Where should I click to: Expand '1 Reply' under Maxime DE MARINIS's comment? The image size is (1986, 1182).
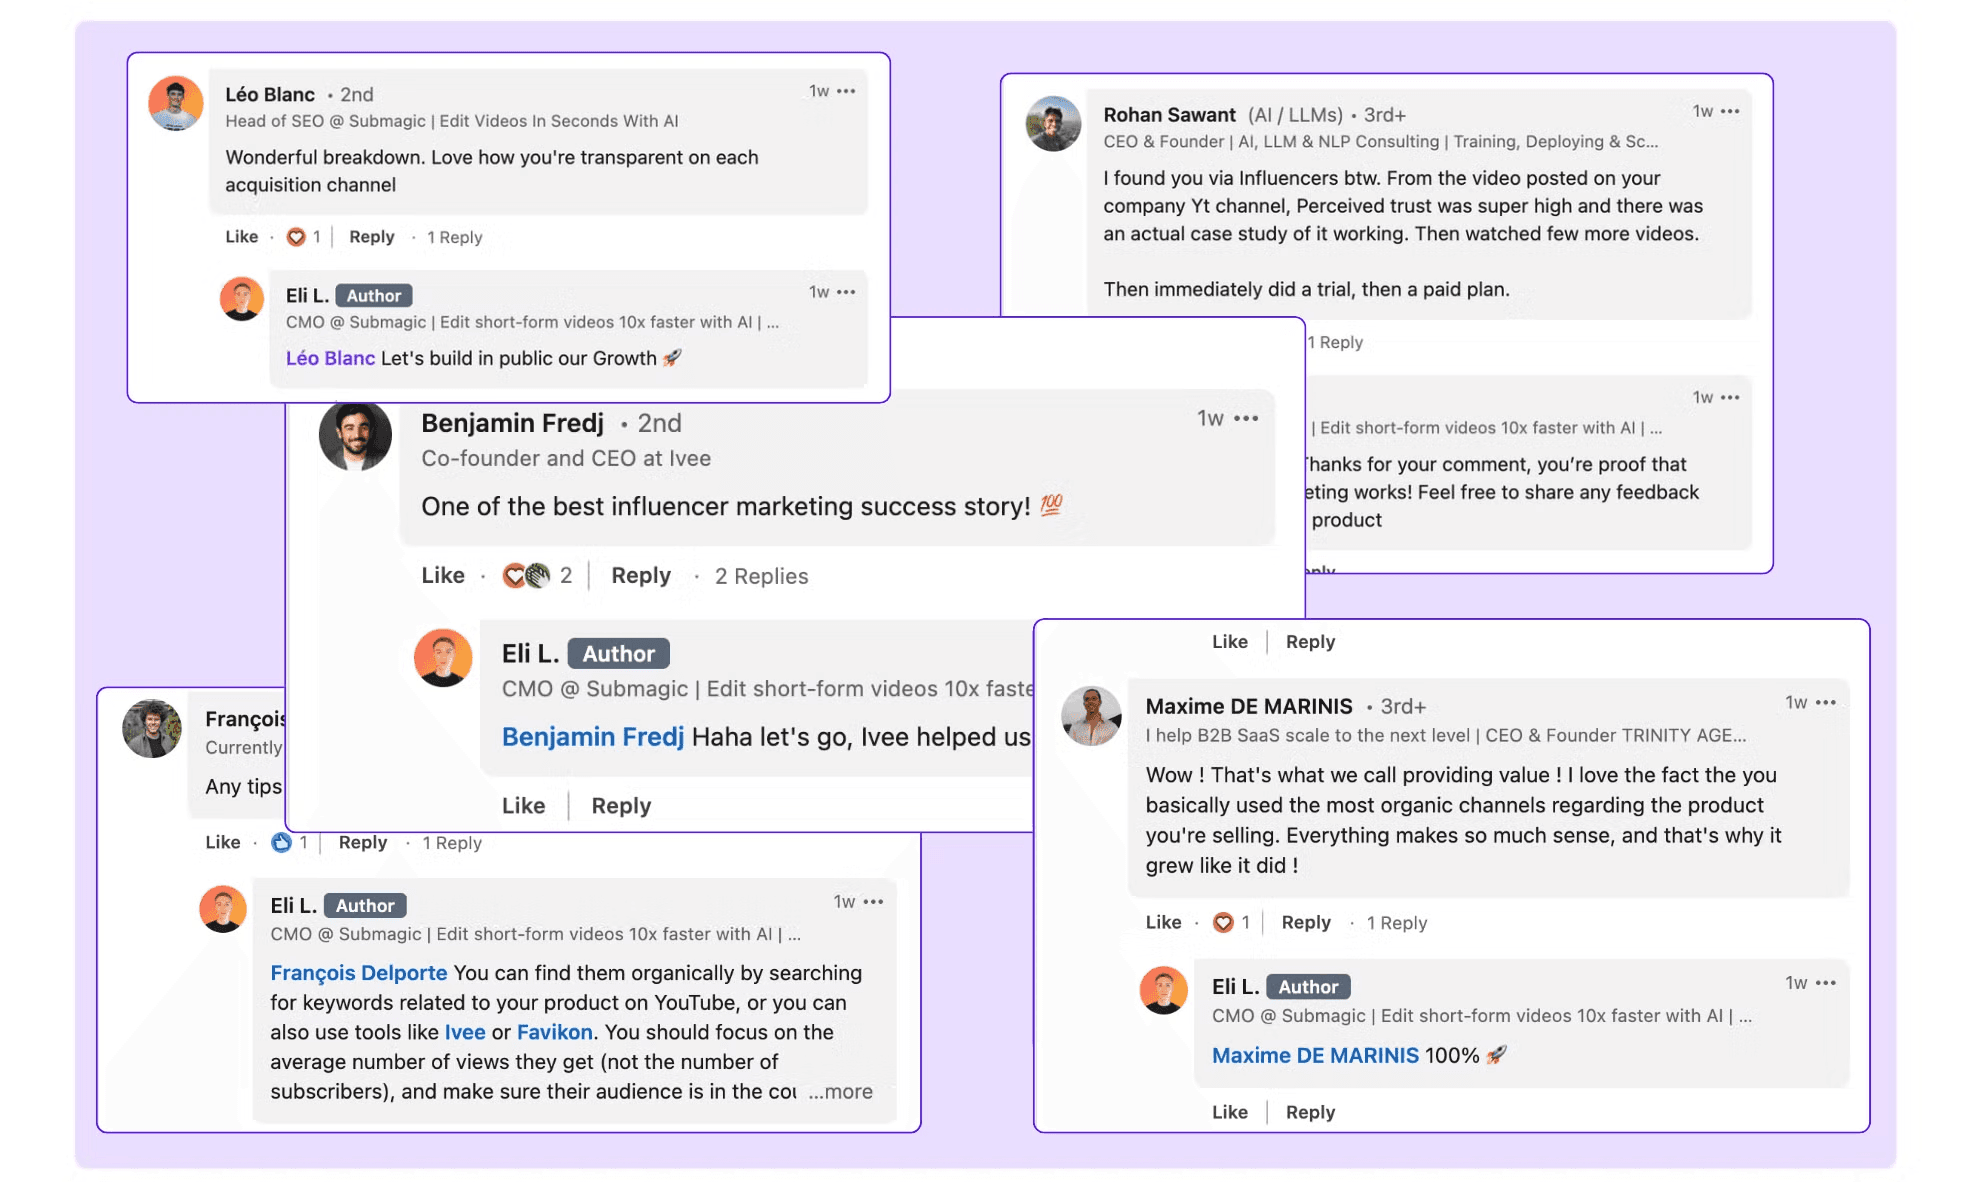(1396, 923)
